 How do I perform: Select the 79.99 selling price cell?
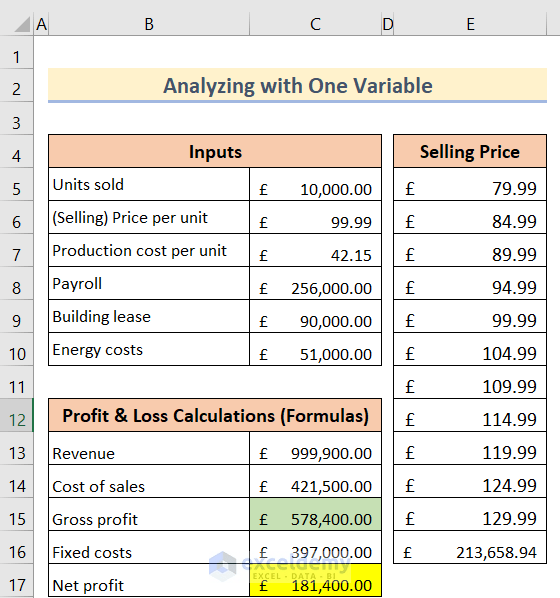click(x=470, y=184)
